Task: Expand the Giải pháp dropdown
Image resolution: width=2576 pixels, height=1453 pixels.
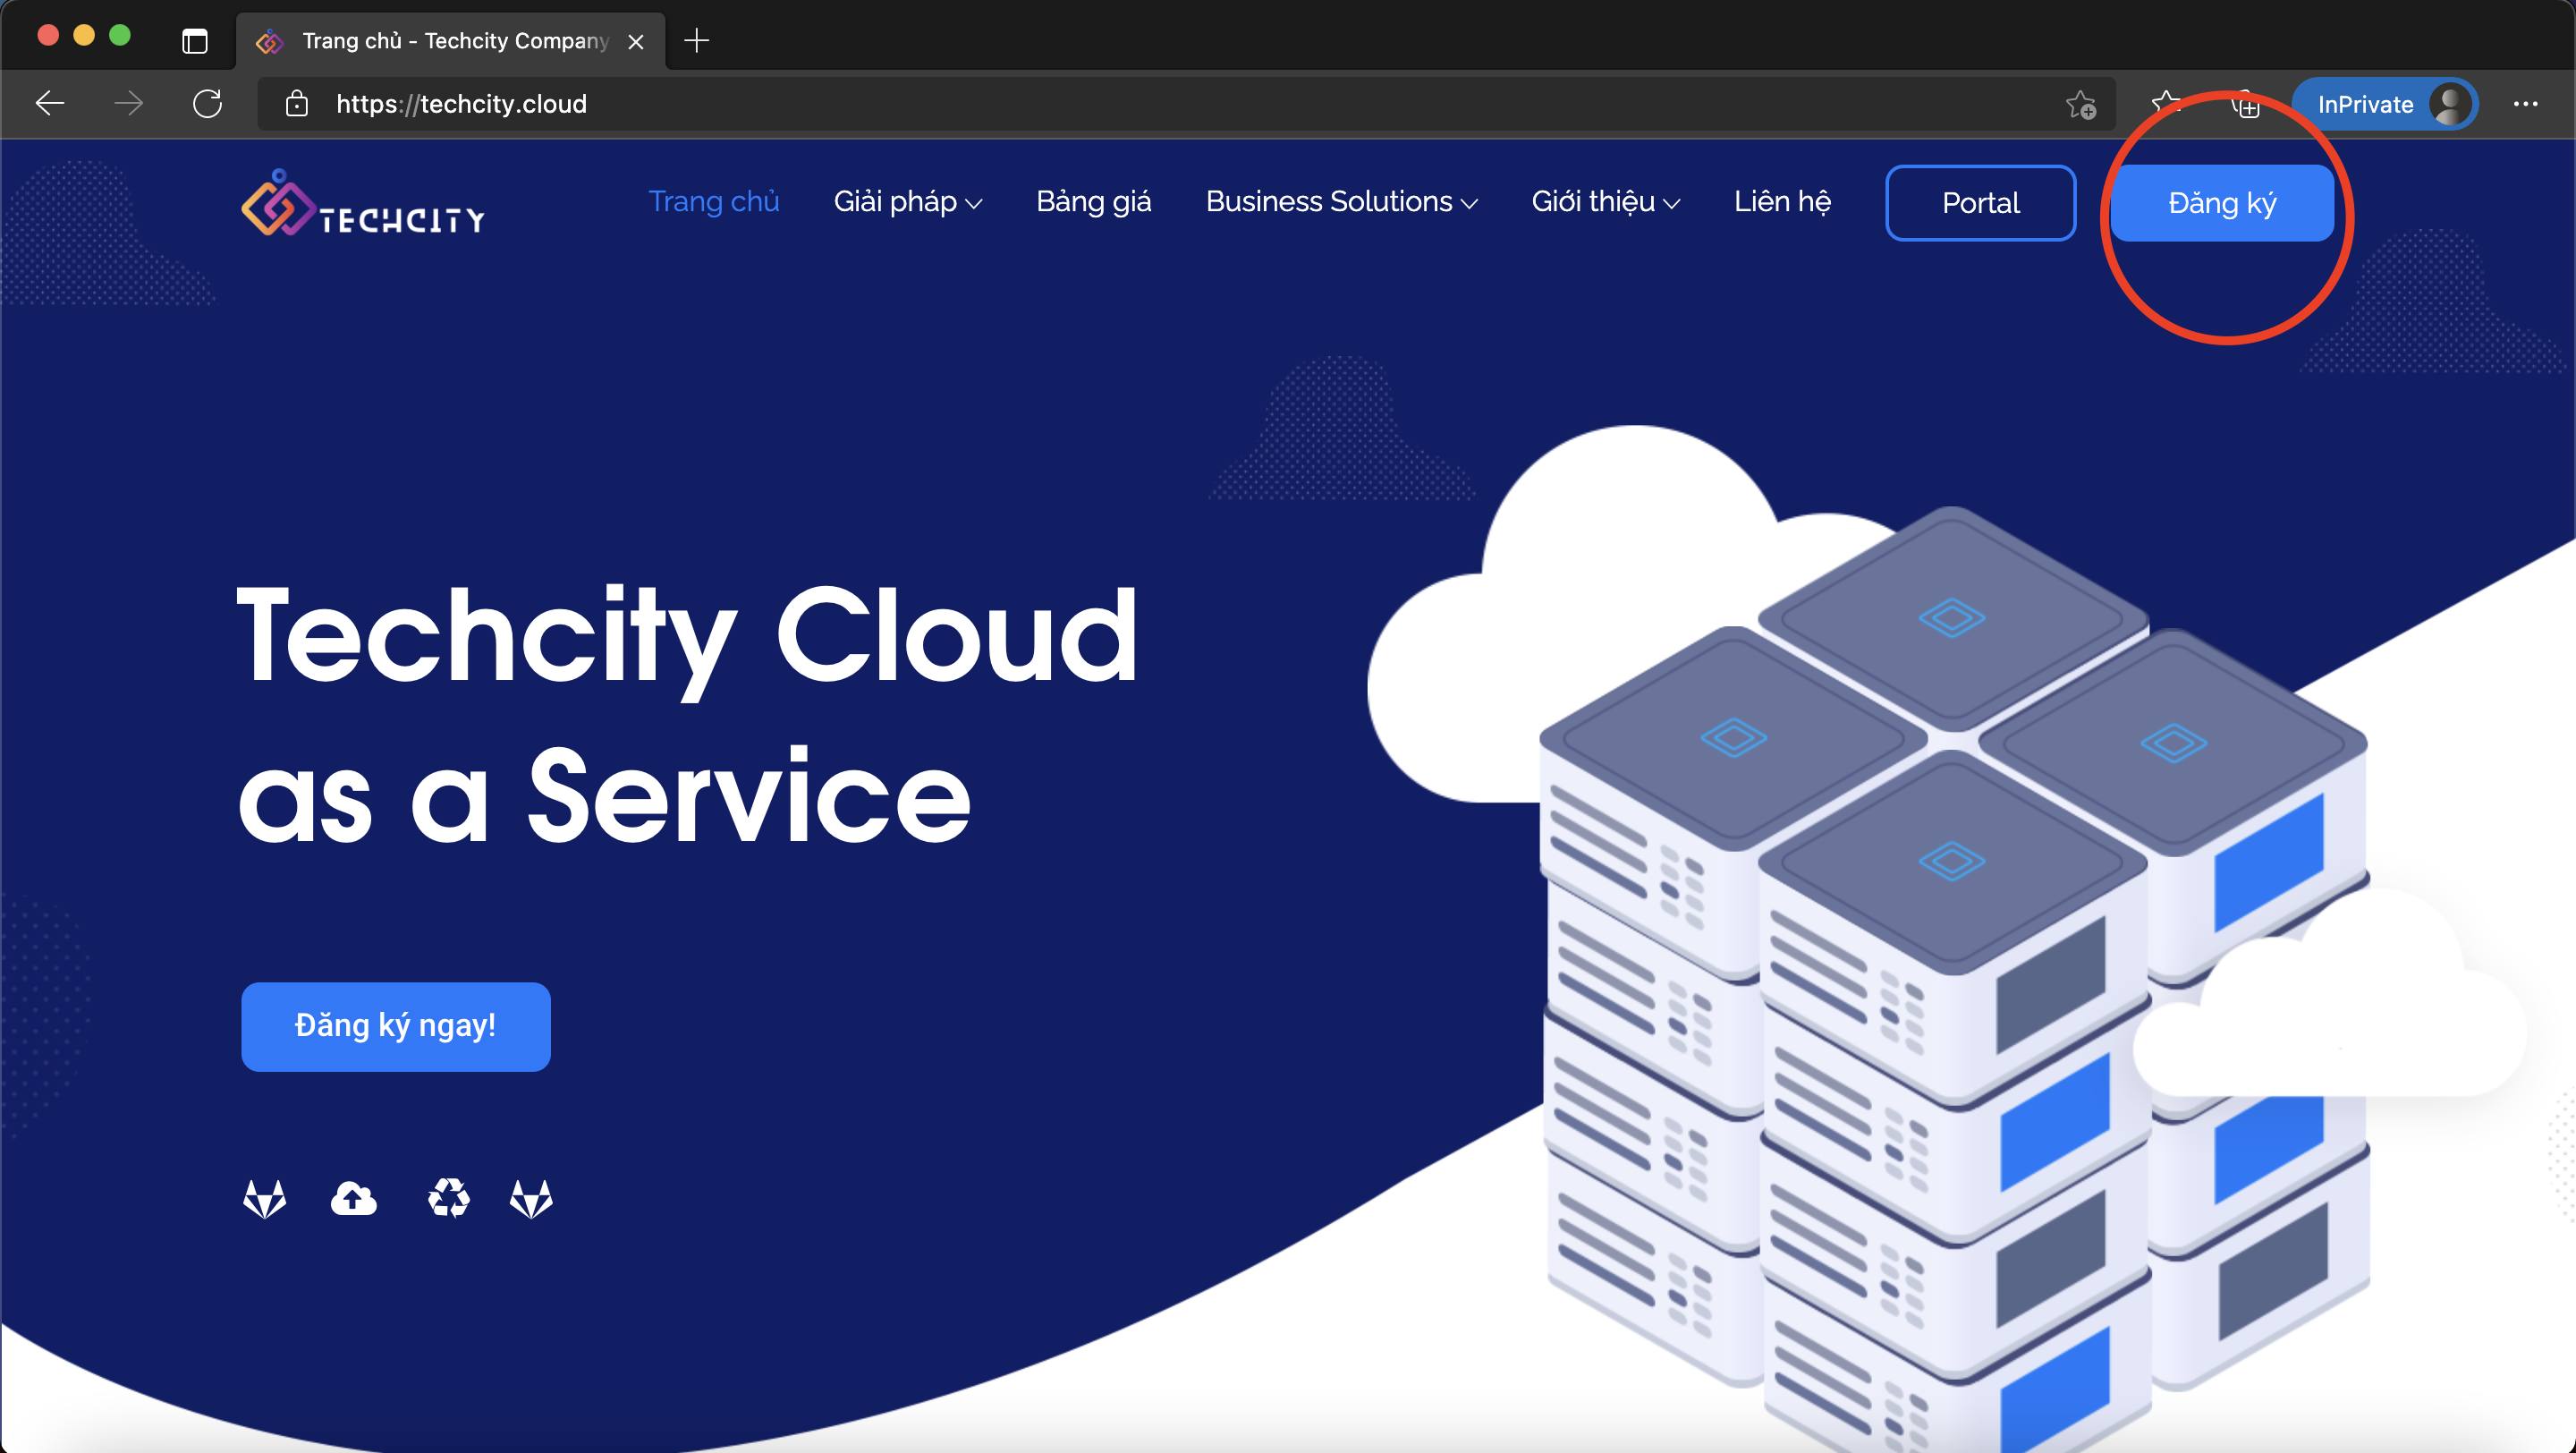Action: pyautogui.click(x=908, y=202)
